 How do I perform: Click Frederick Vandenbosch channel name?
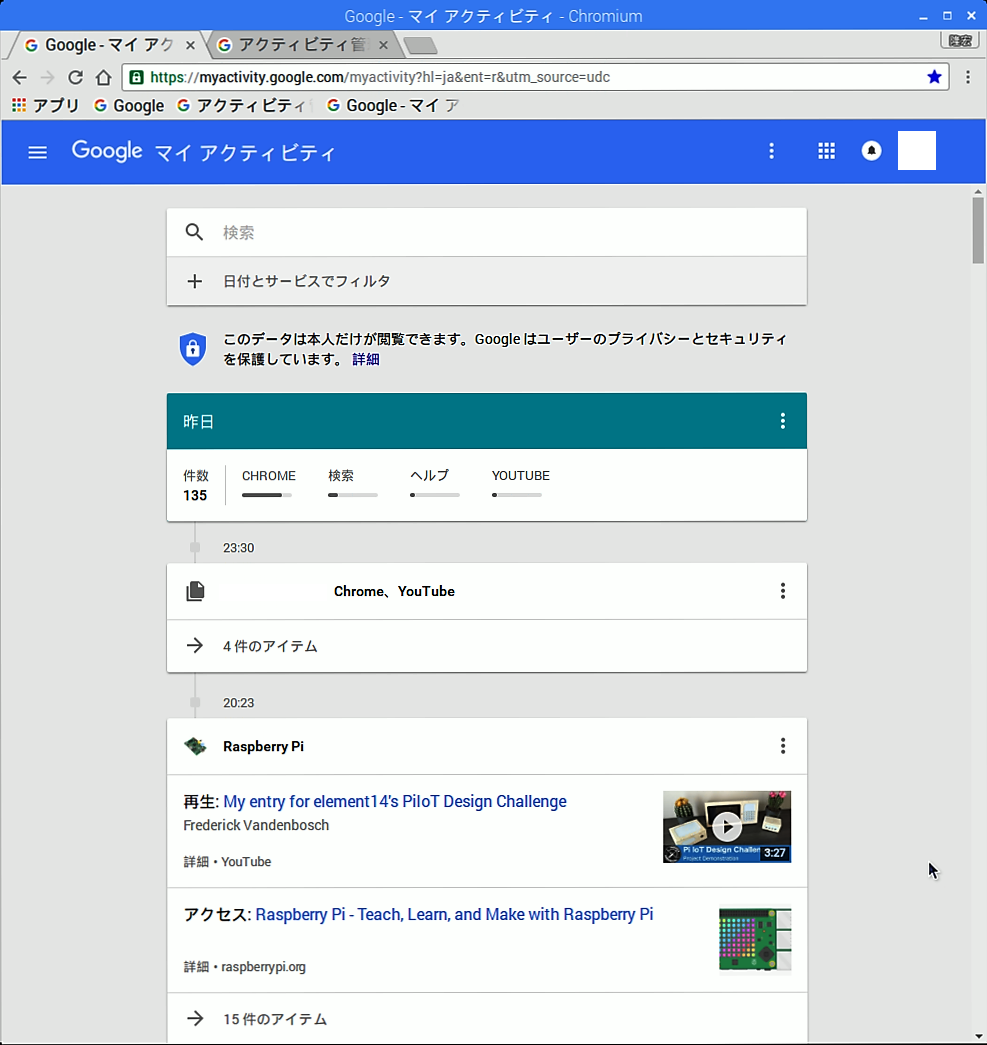pyautogui.click(x=256, y=825)
